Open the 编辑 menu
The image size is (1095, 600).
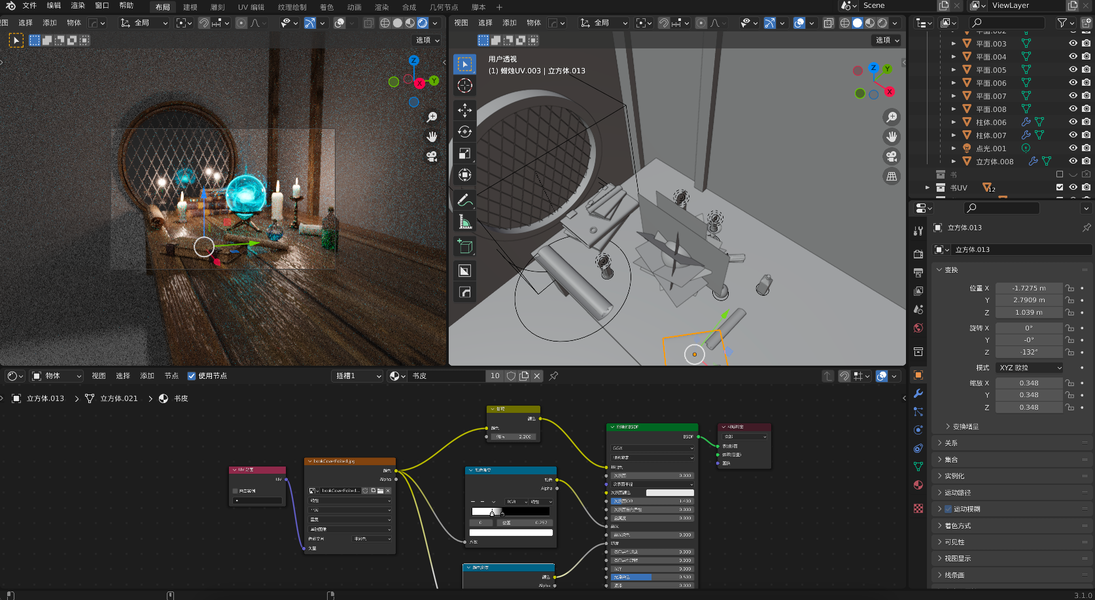[x=54, y=6]
